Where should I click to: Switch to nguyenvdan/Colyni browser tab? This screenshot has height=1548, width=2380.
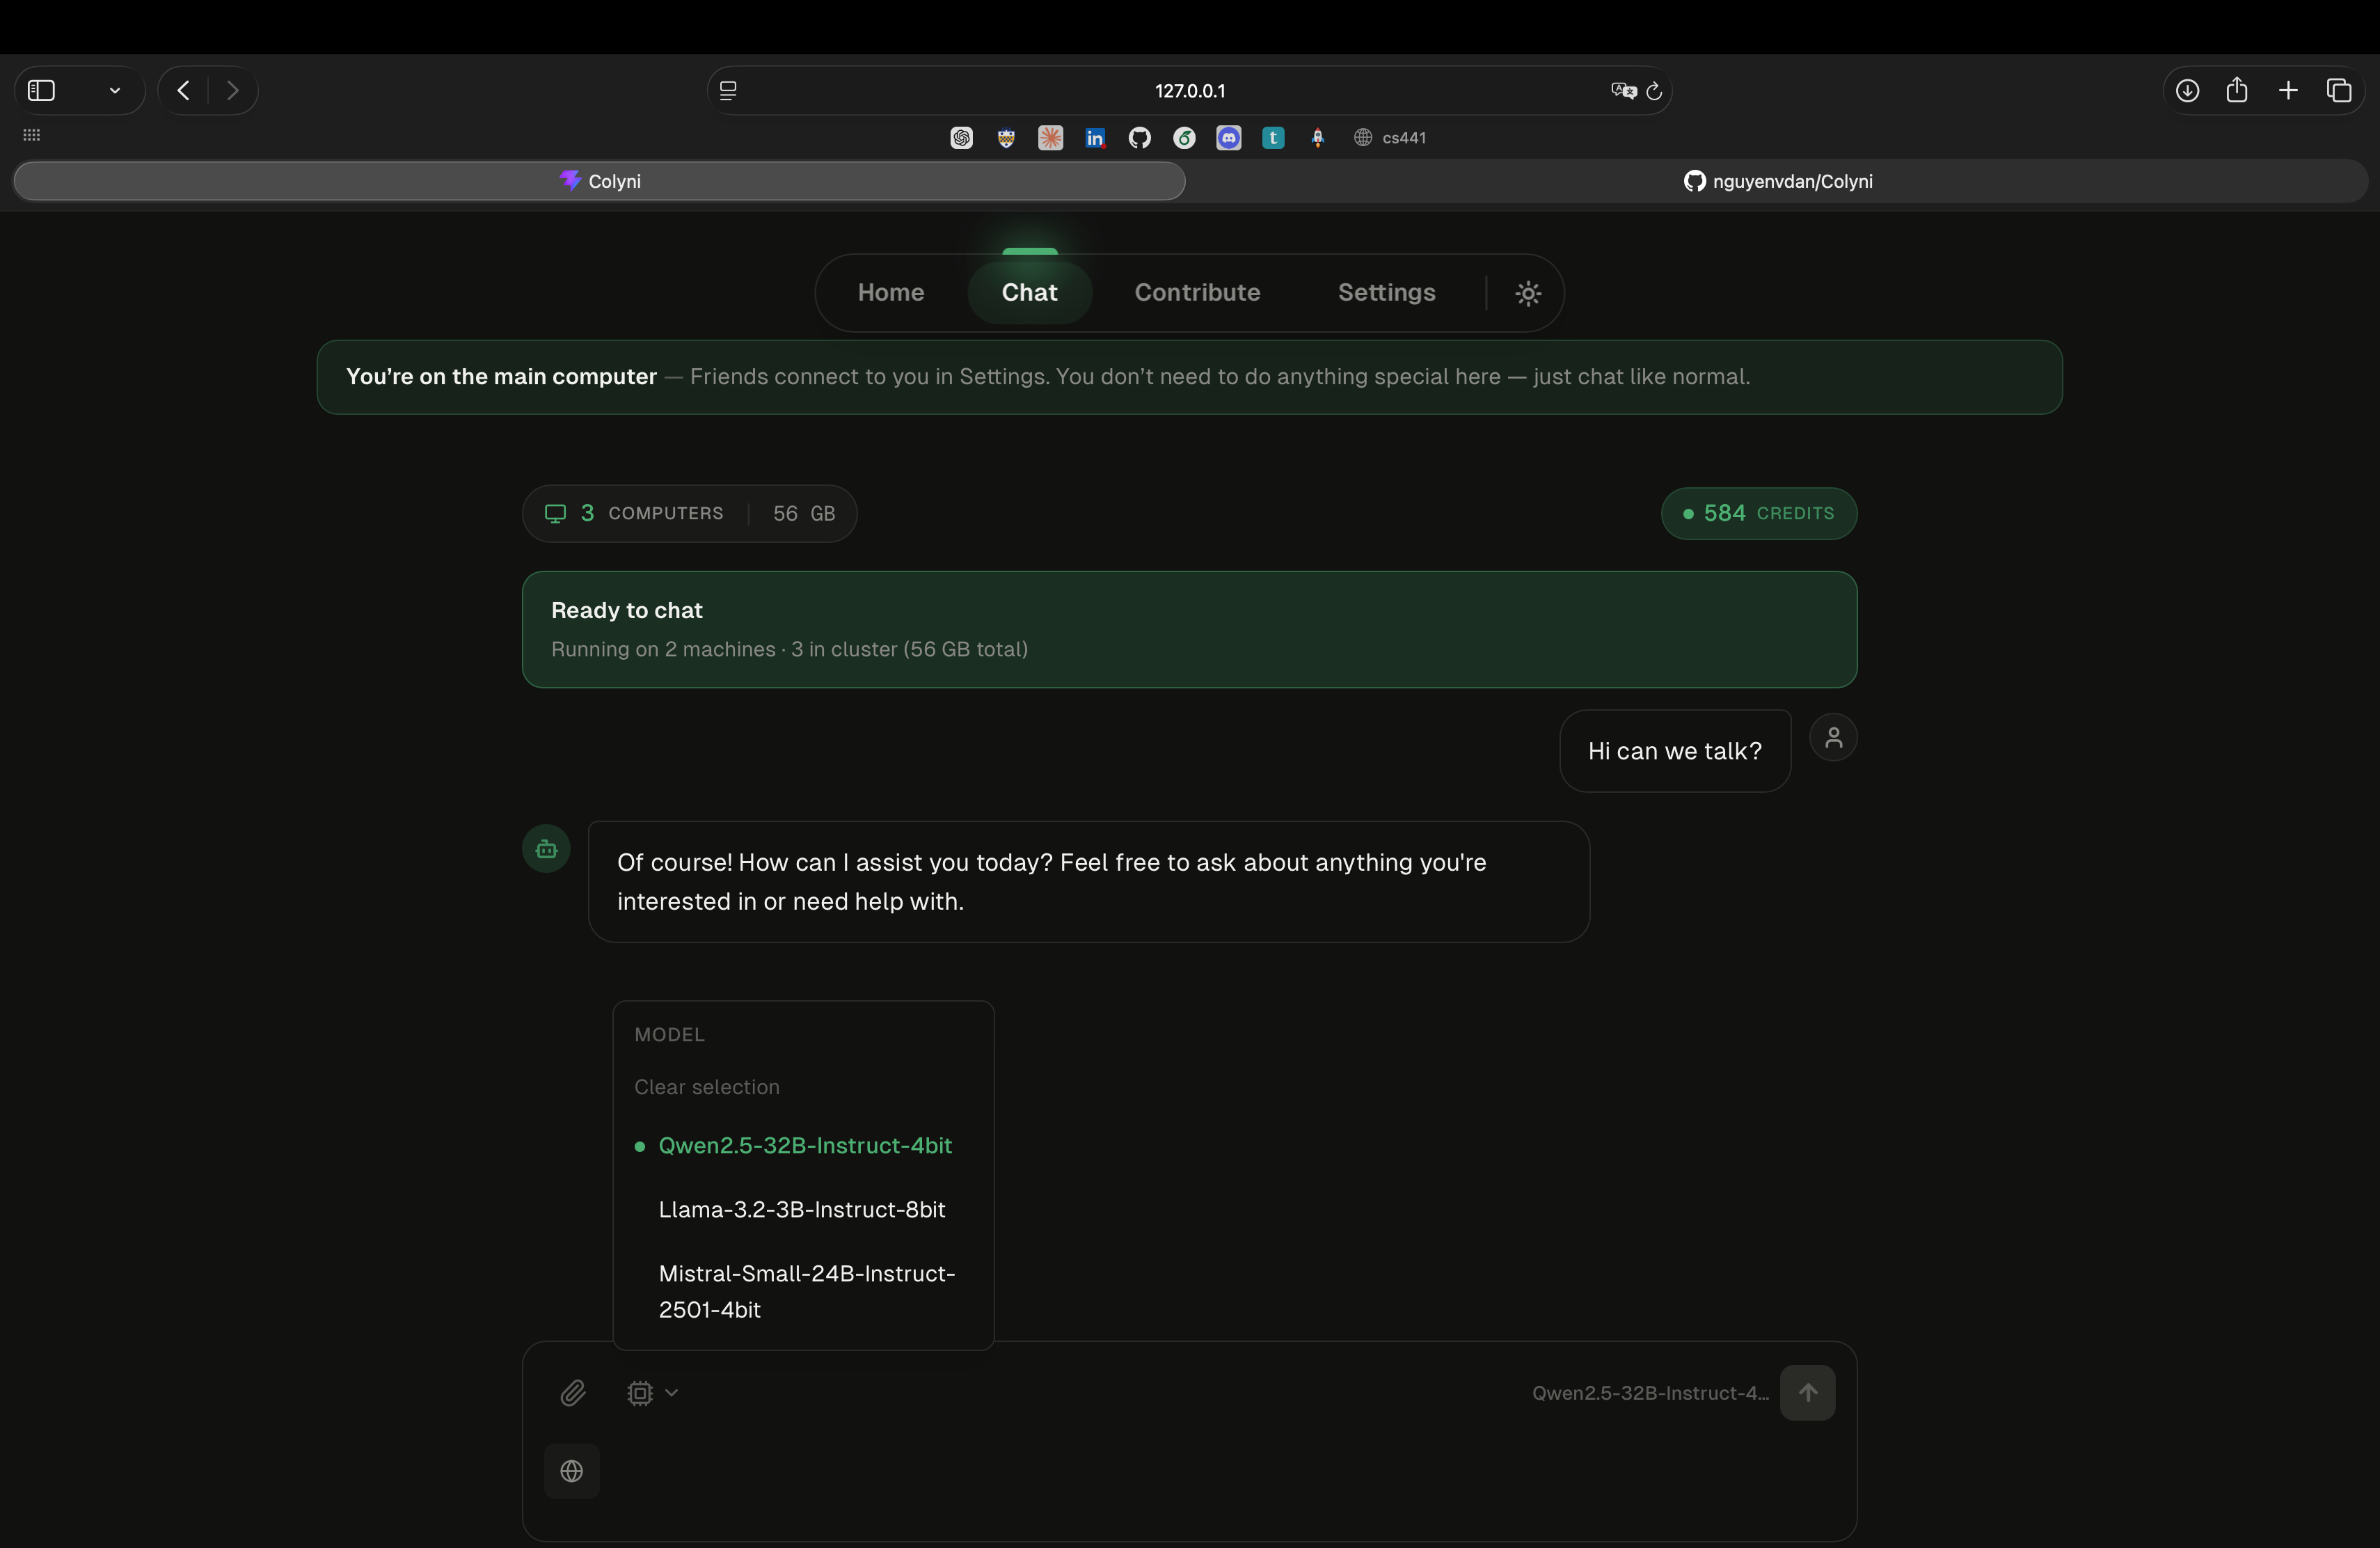click(1777, 181)
